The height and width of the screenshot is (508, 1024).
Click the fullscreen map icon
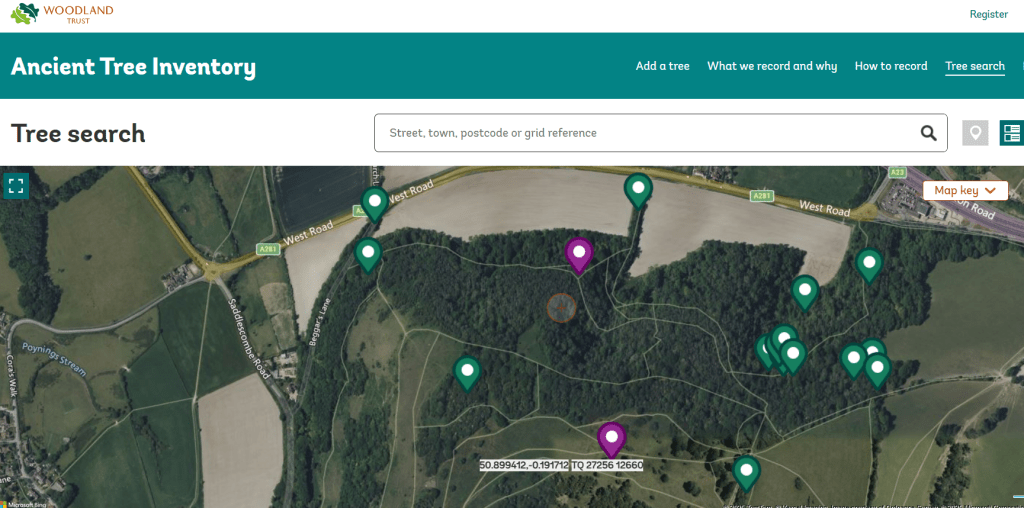pos(16,185)
